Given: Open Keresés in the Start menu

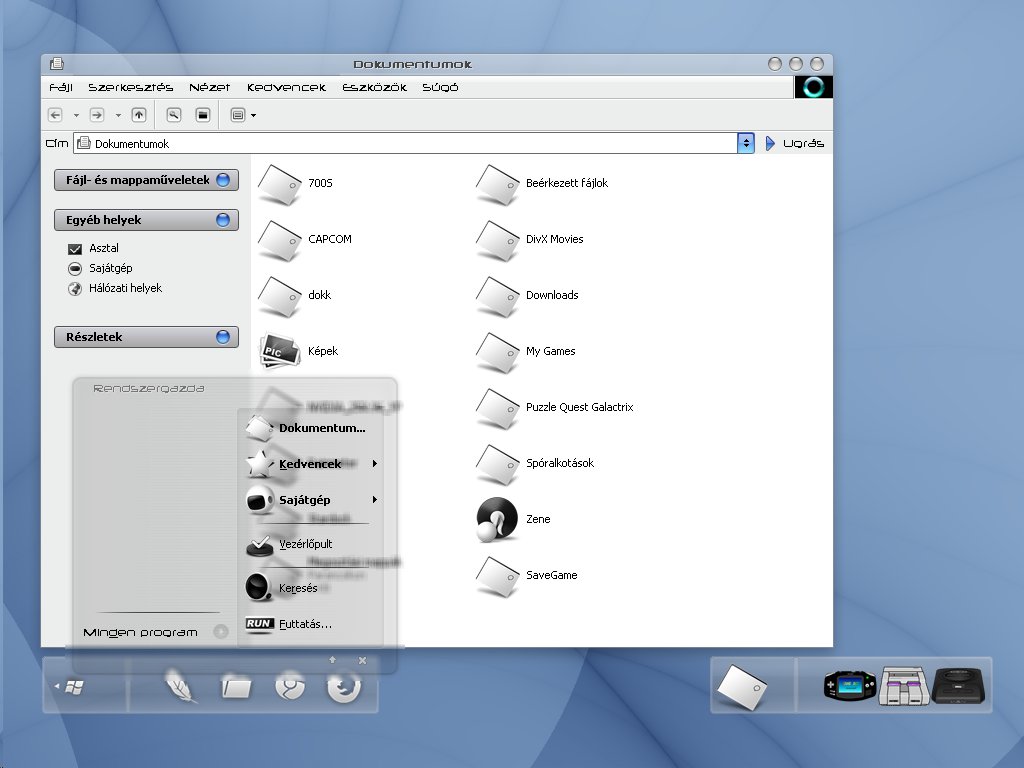Looking at the screenshot, I should [282, 588].
